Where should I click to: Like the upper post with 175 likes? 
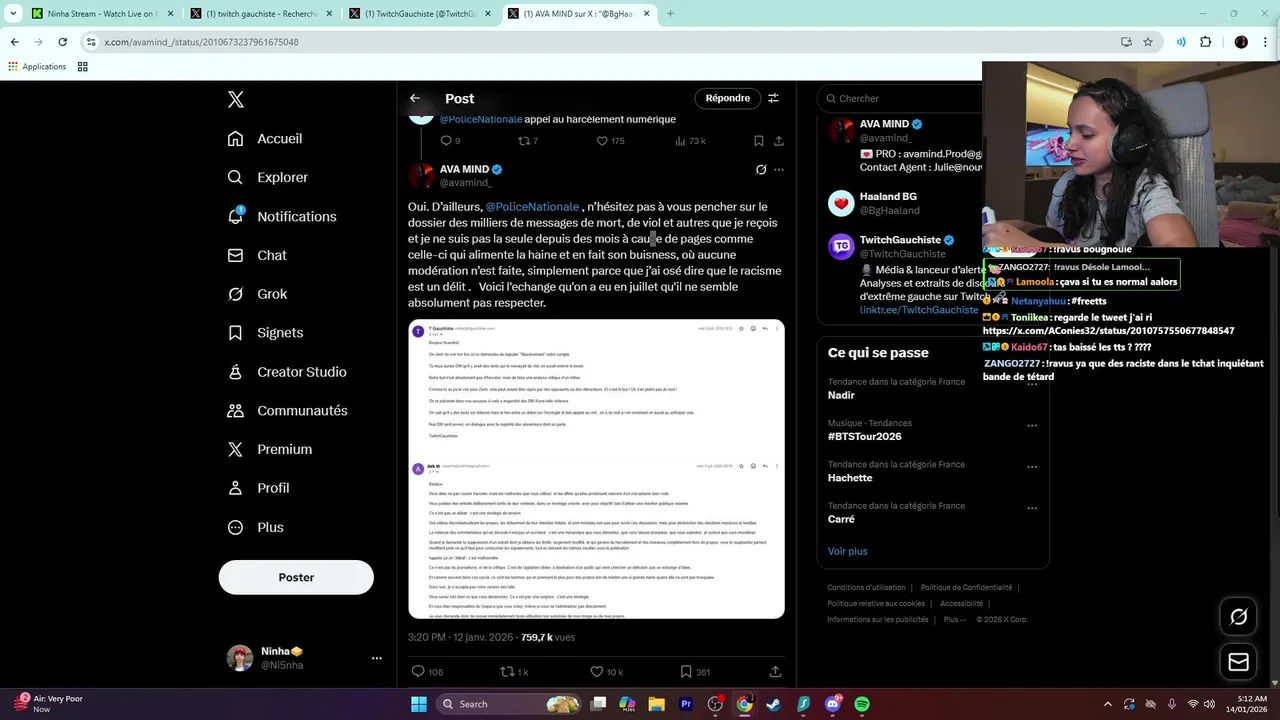(x=602, y=141)
